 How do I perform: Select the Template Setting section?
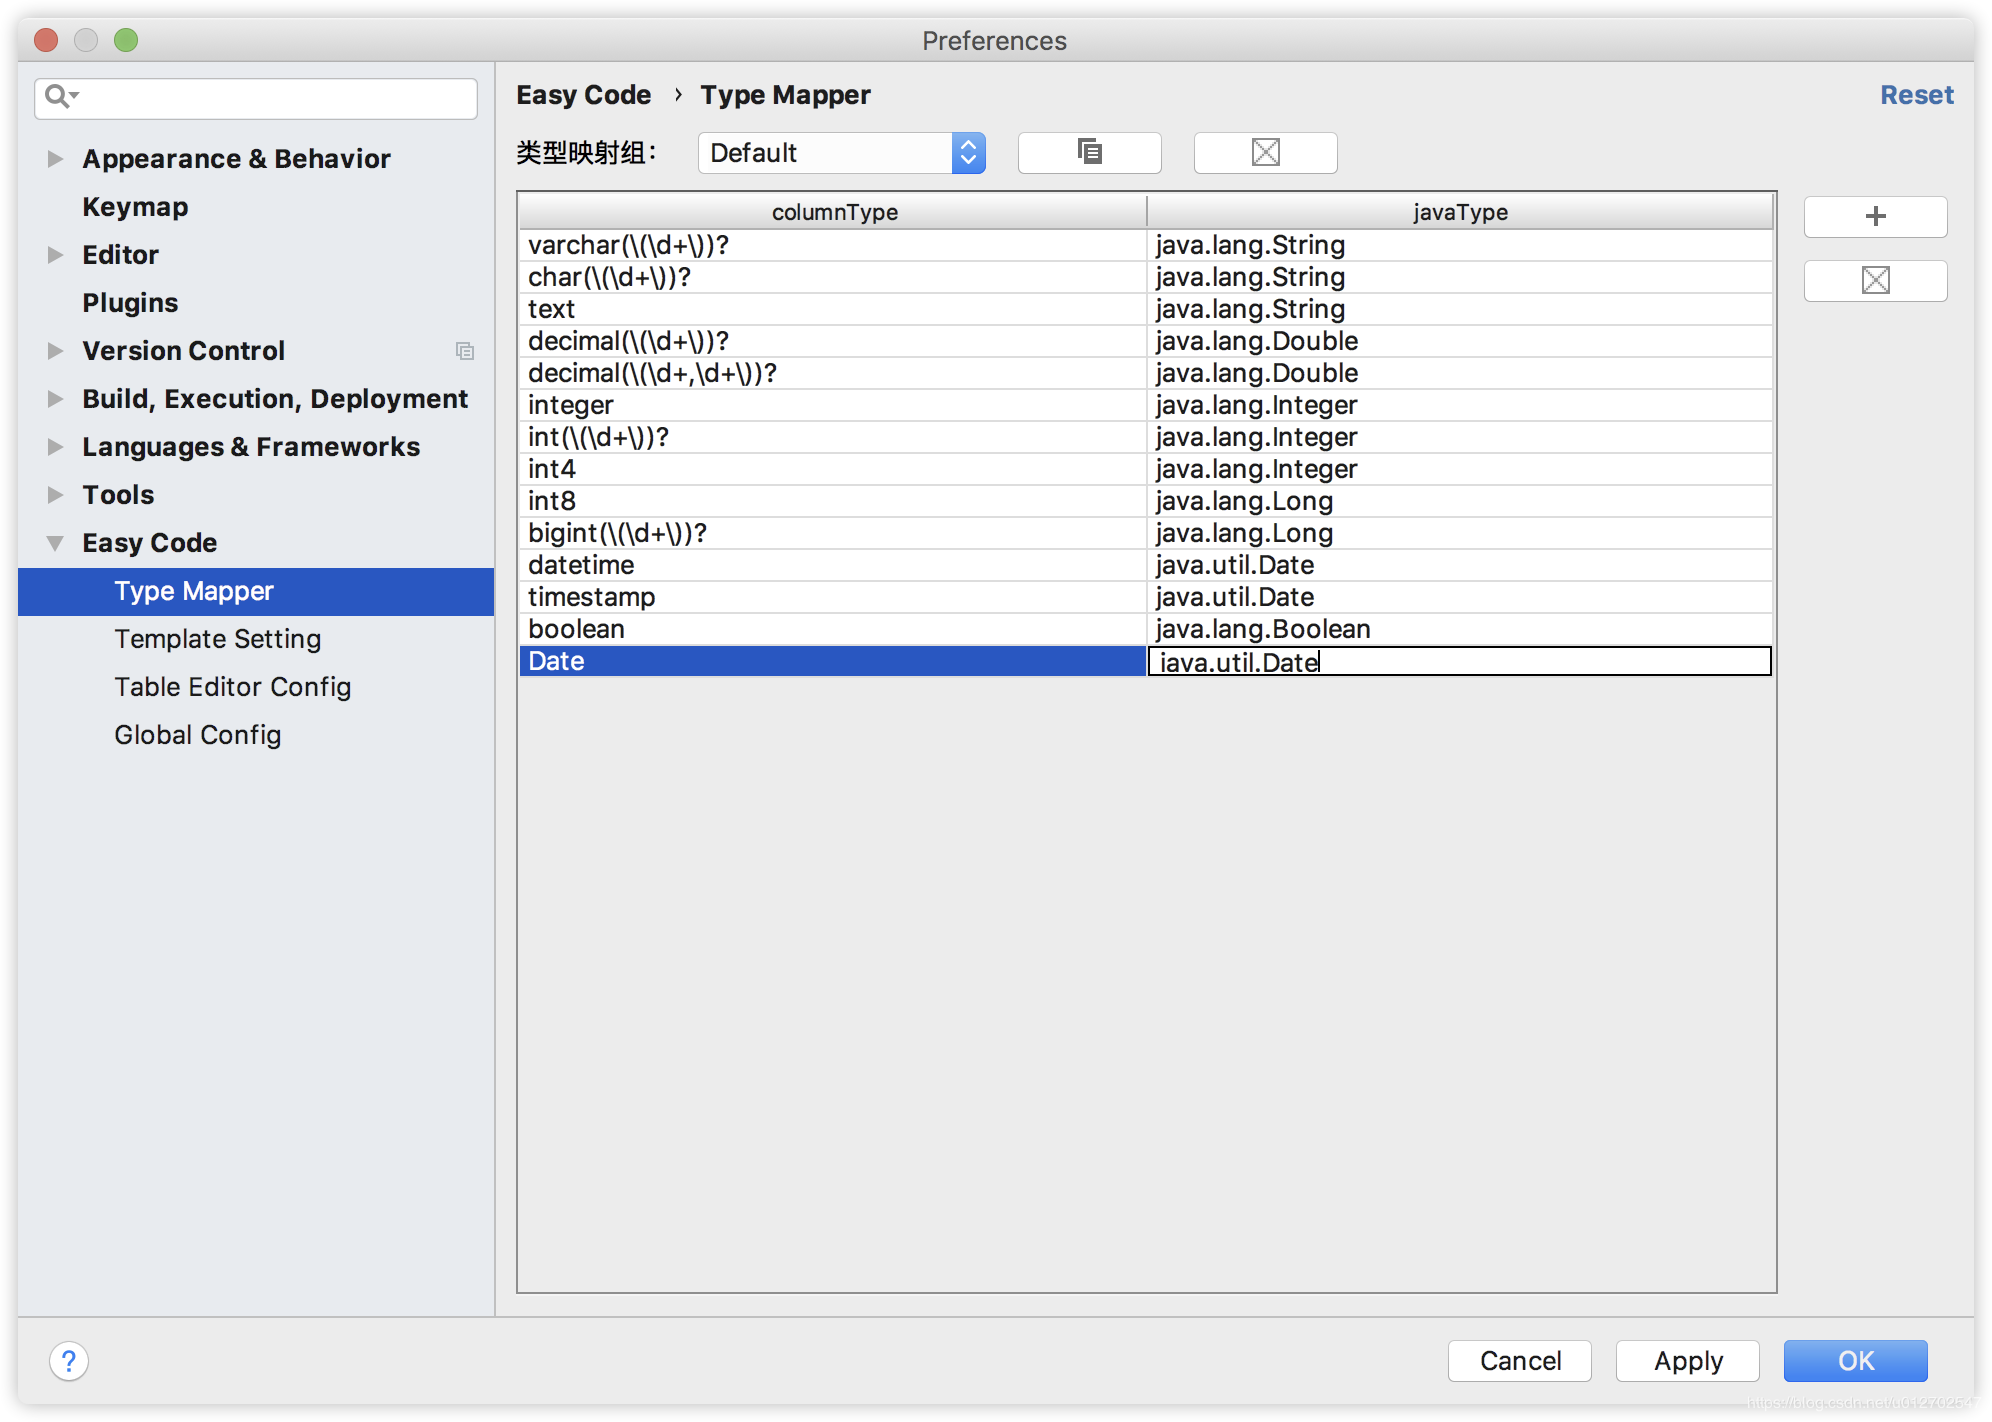point(215,637)
